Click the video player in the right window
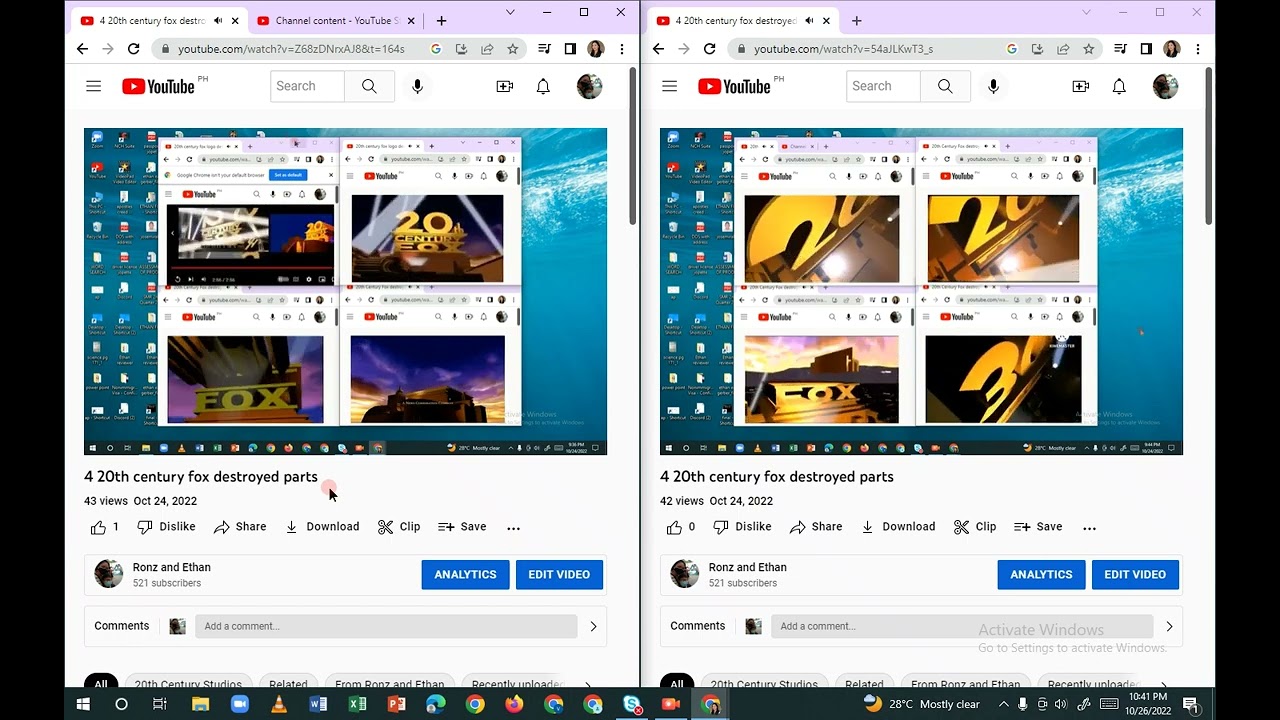1280x720 pixels. click(921, 291)
